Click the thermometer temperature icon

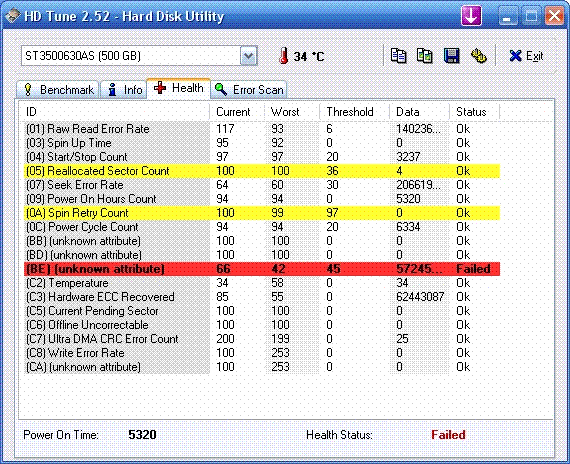[x=284, y=56]
